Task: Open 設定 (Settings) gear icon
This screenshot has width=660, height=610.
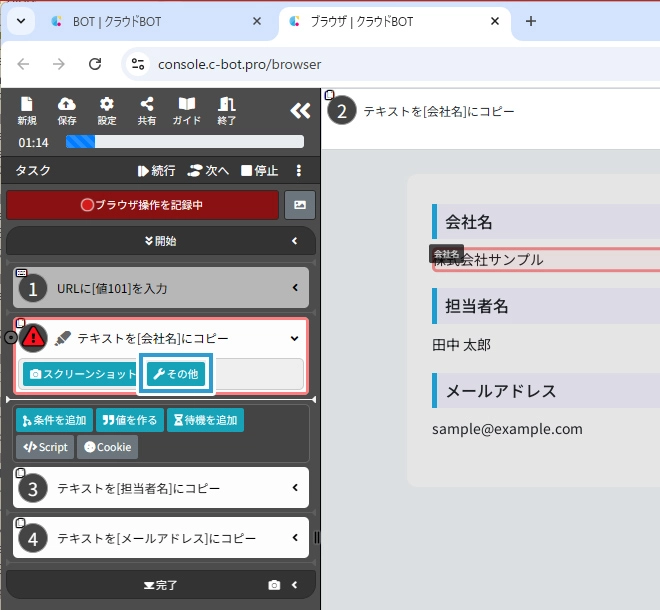Action: (x=107, y=110)
